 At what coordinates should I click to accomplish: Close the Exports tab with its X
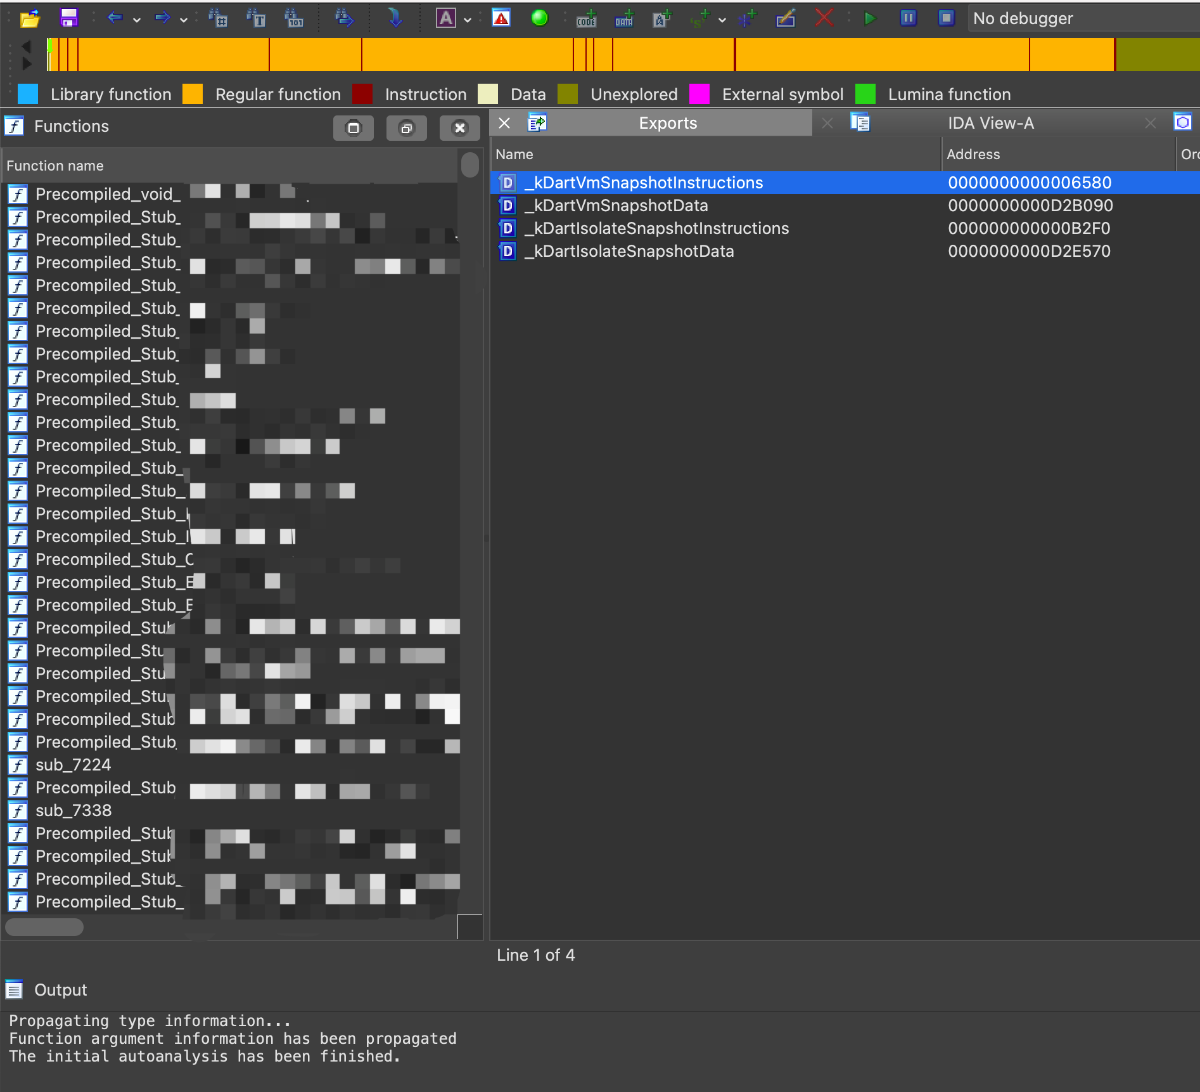505,123
